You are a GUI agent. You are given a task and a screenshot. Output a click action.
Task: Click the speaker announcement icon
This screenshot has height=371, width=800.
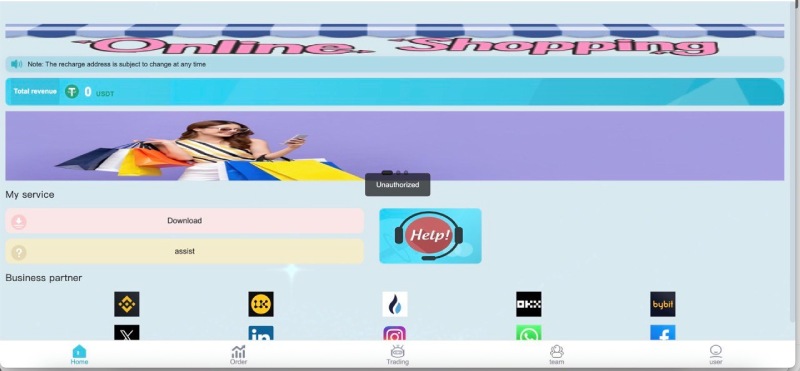16,64
